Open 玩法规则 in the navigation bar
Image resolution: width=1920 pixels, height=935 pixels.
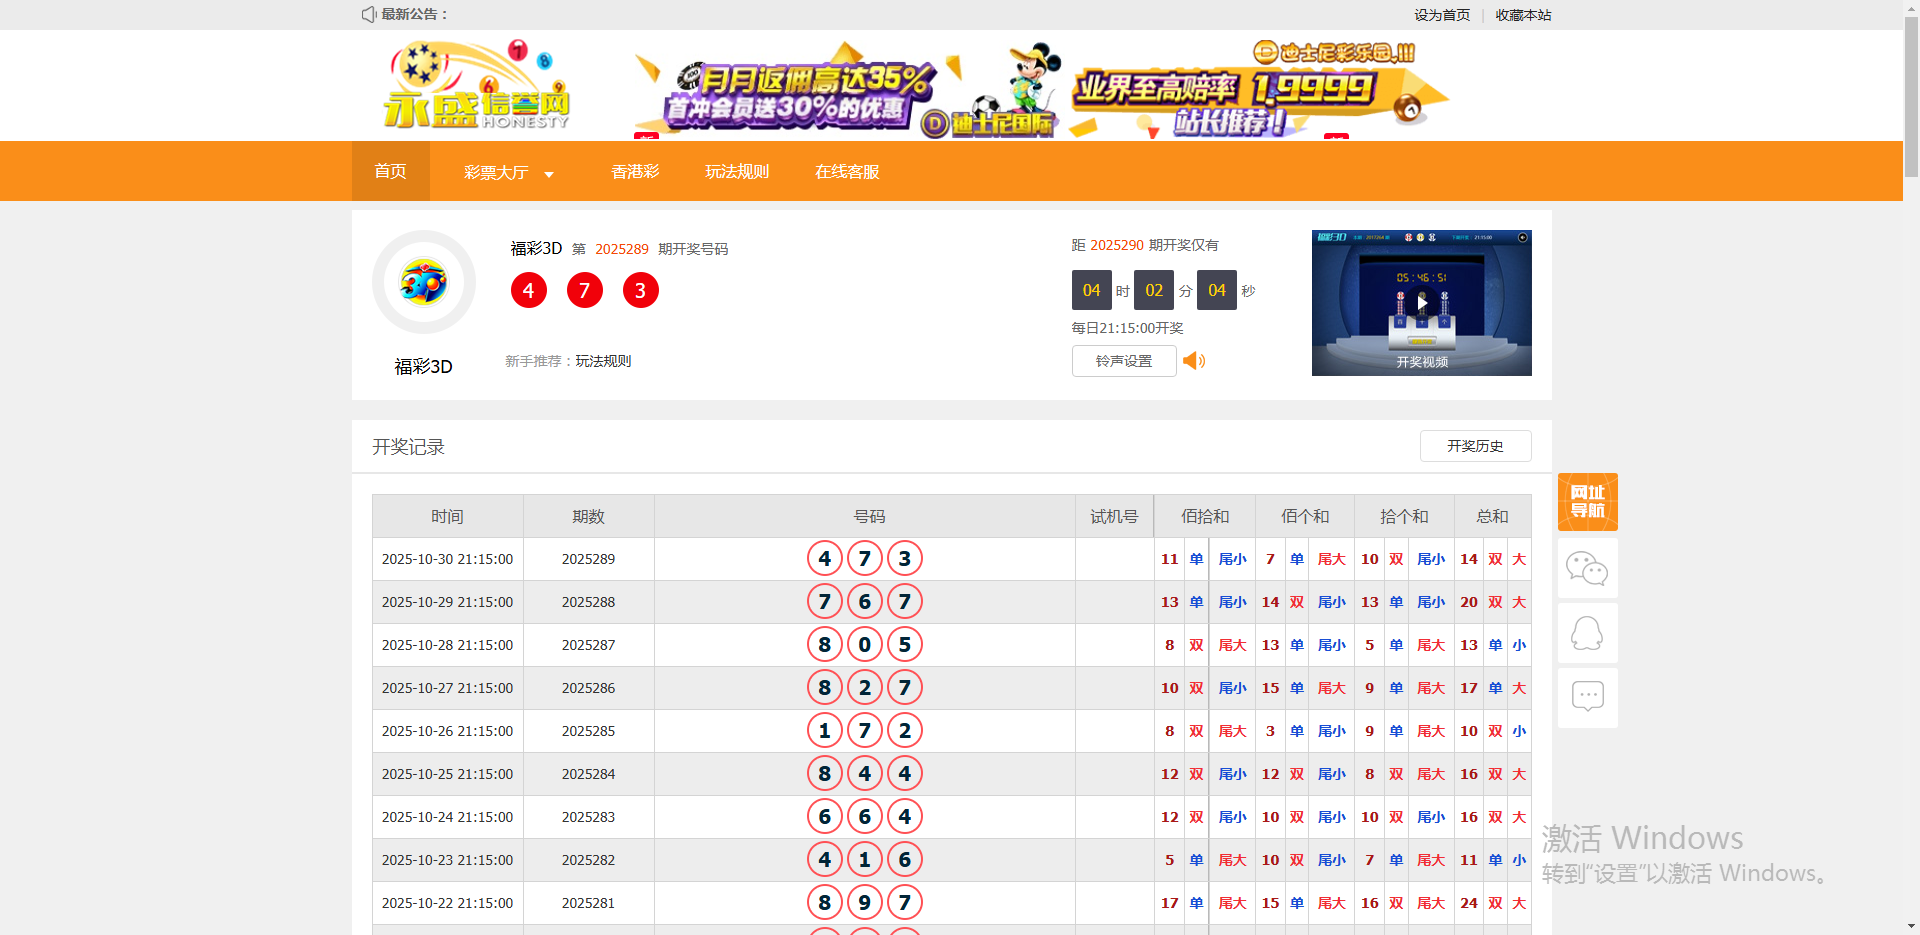pyautogui.click(x=737, y=172)
